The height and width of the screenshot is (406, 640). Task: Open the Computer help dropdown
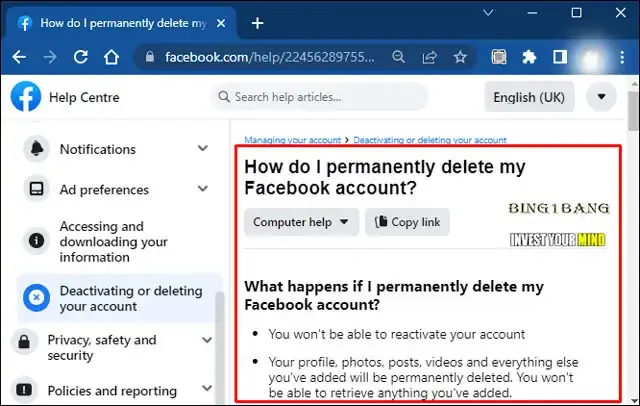coord(301,222)
